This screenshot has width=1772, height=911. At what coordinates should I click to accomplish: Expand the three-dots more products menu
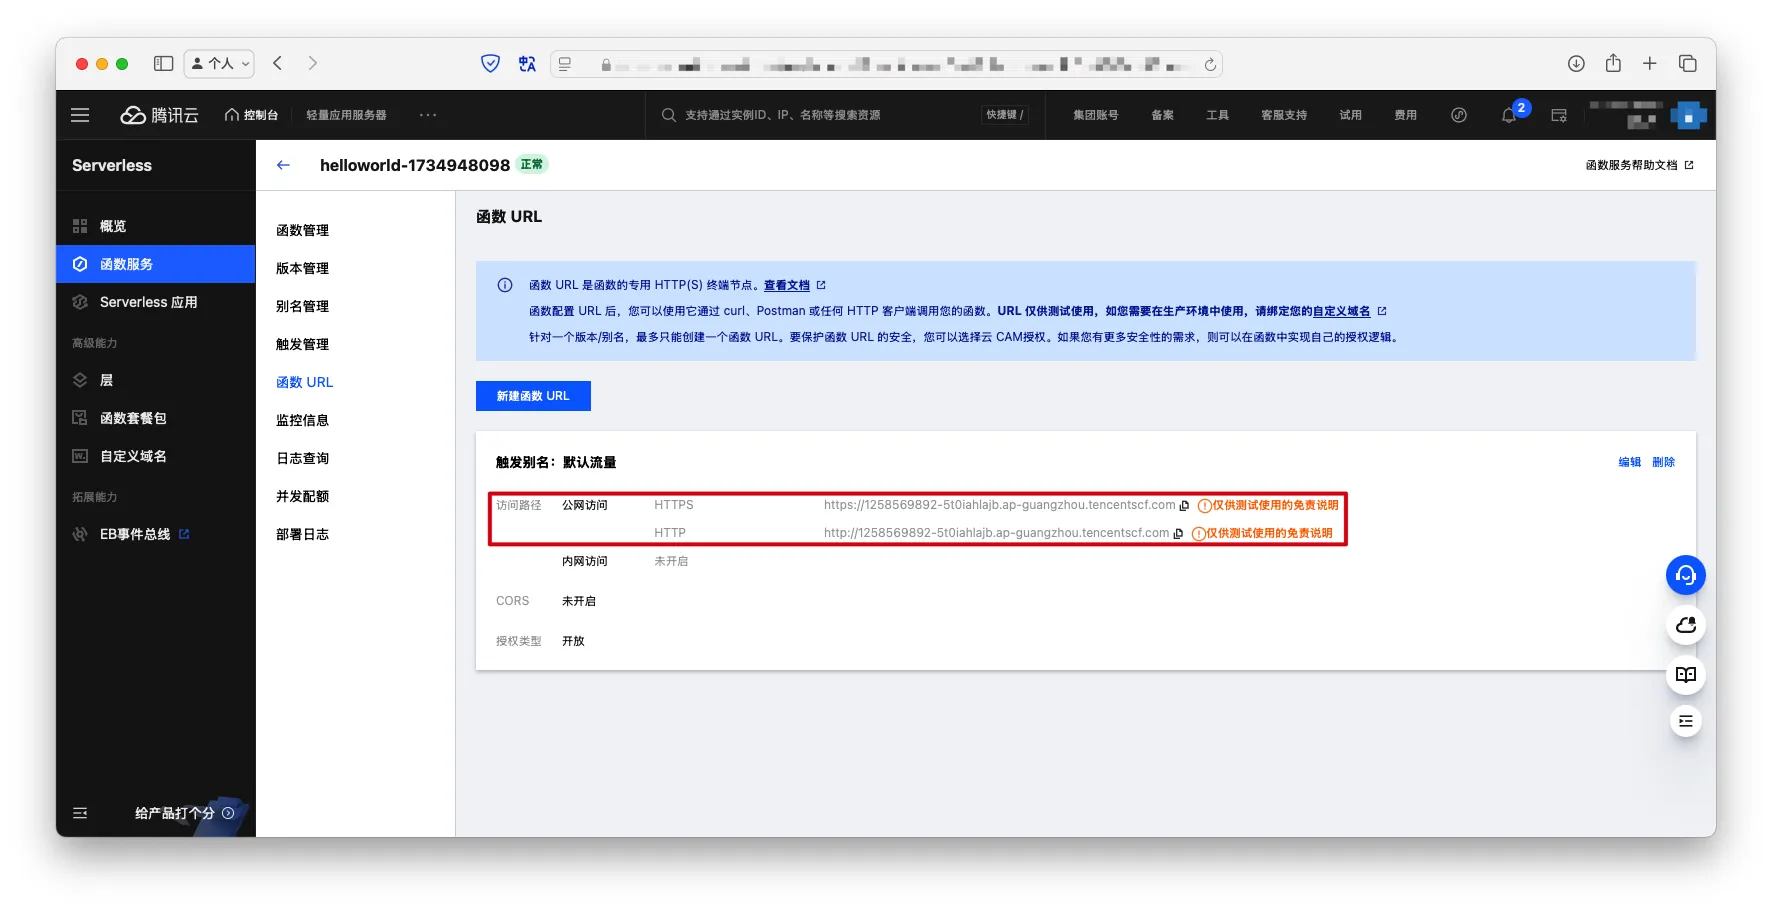(x=428, y=115)
